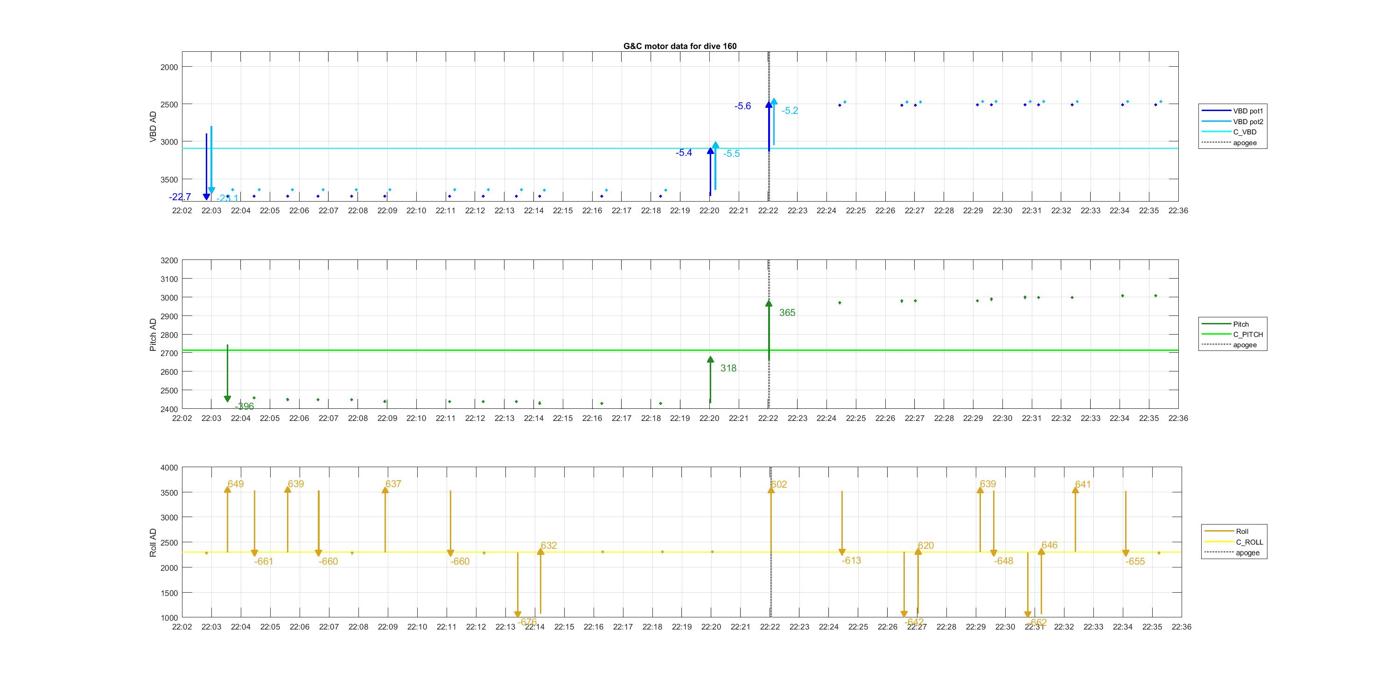This screenshot has height=693, width=1400.
Task: Click the '365' pitch data label
Action: [787, 313]
